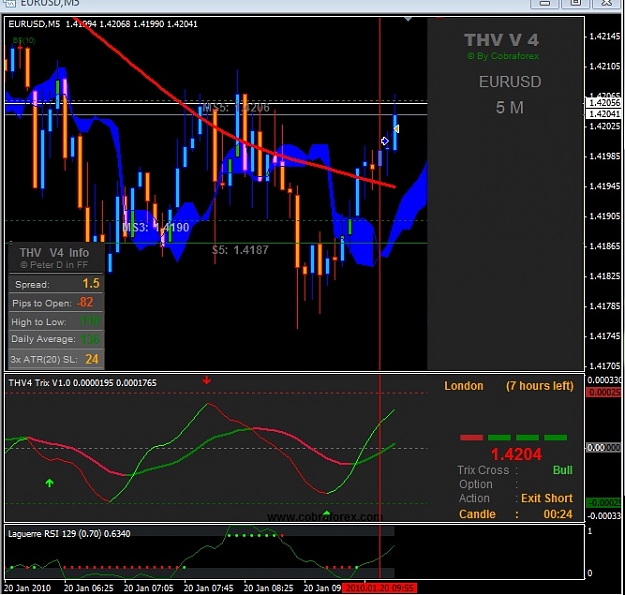
Task: Click the 20 Jan 06:25 time axis label
Action: 88,588
